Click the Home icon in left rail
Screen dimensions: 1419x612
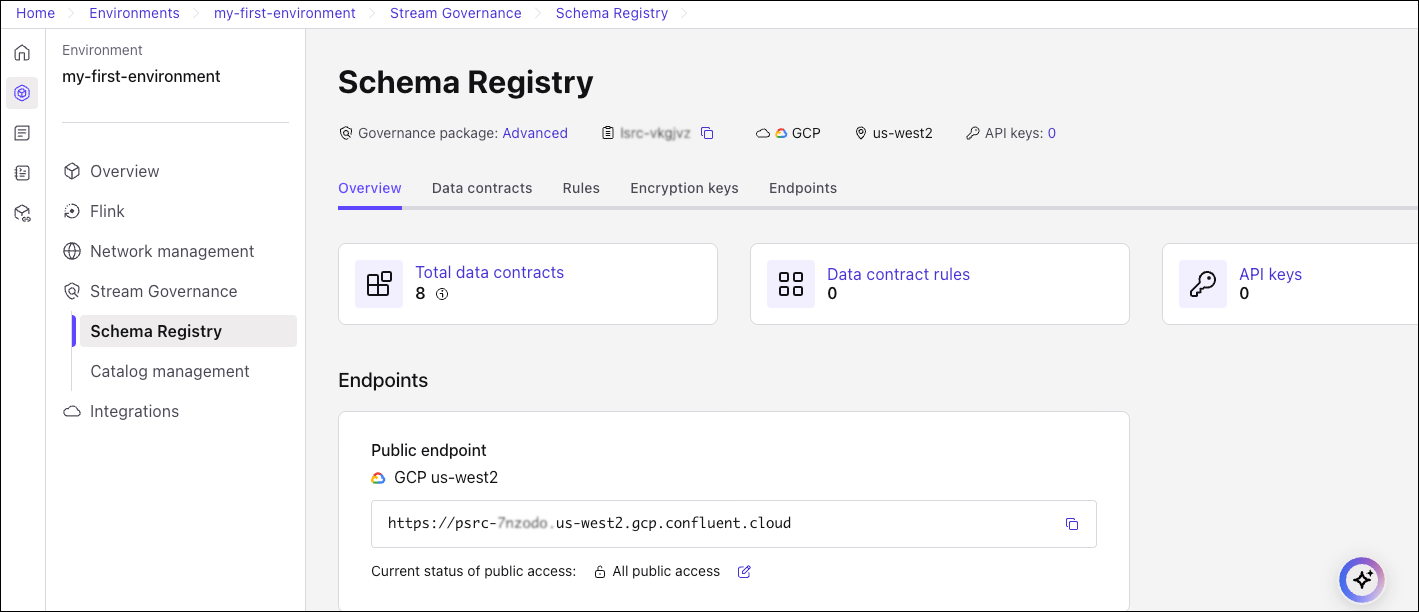[22, 53]
